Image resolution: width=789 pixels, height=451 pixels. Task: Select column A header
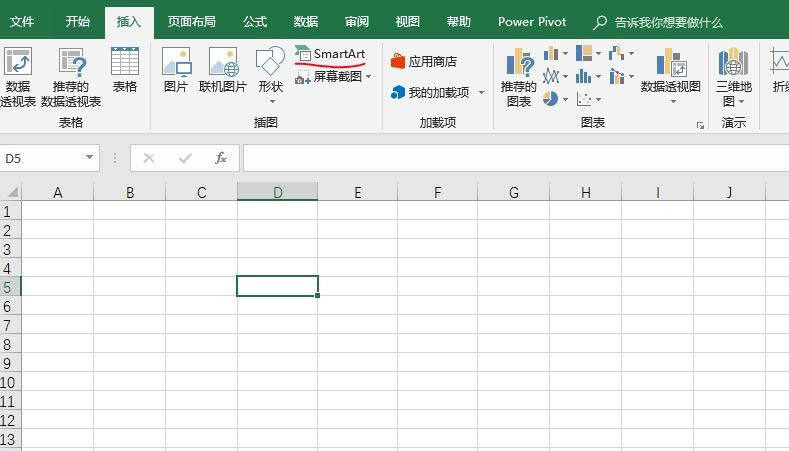point(57,192)
